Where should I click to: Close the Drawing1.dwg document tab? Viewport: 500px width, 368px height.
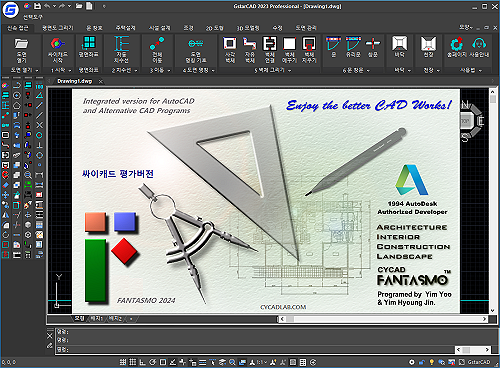click(101, 81)
